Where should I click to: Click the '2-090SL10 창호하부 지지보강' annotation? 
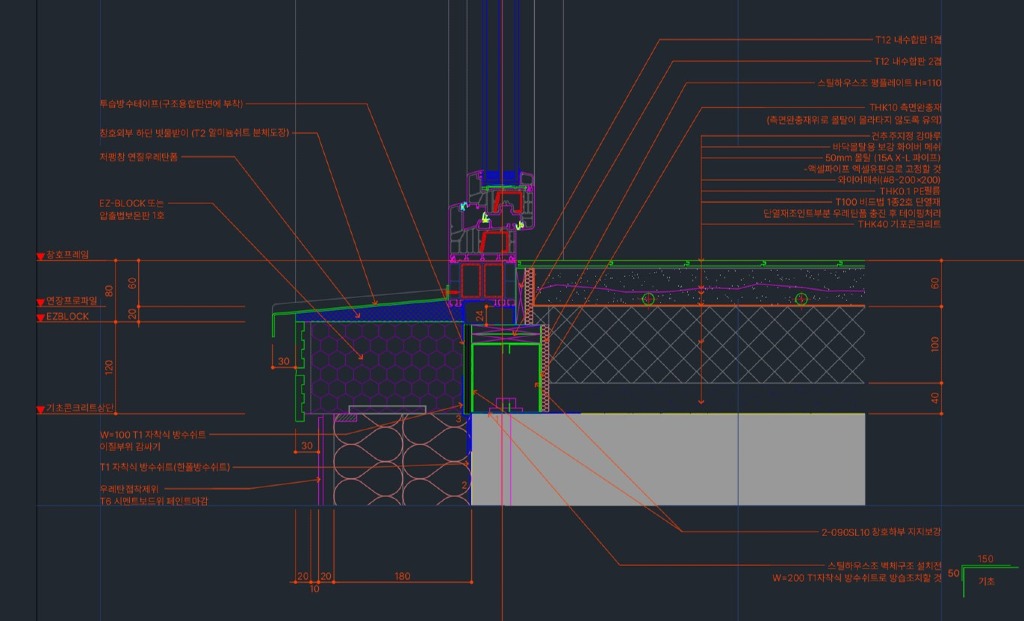click(x=880, y=532)
